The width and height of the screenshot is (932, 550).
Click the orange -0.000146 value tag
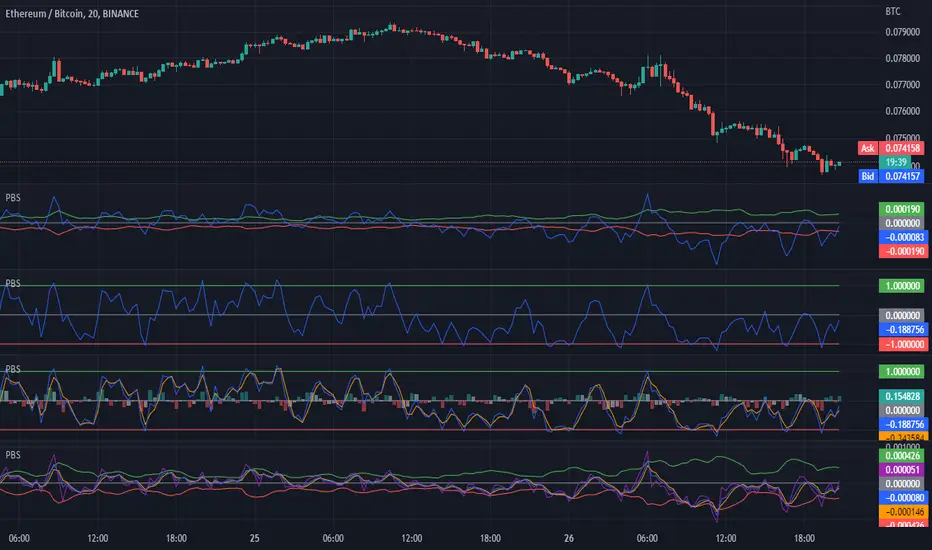[903, 511]
